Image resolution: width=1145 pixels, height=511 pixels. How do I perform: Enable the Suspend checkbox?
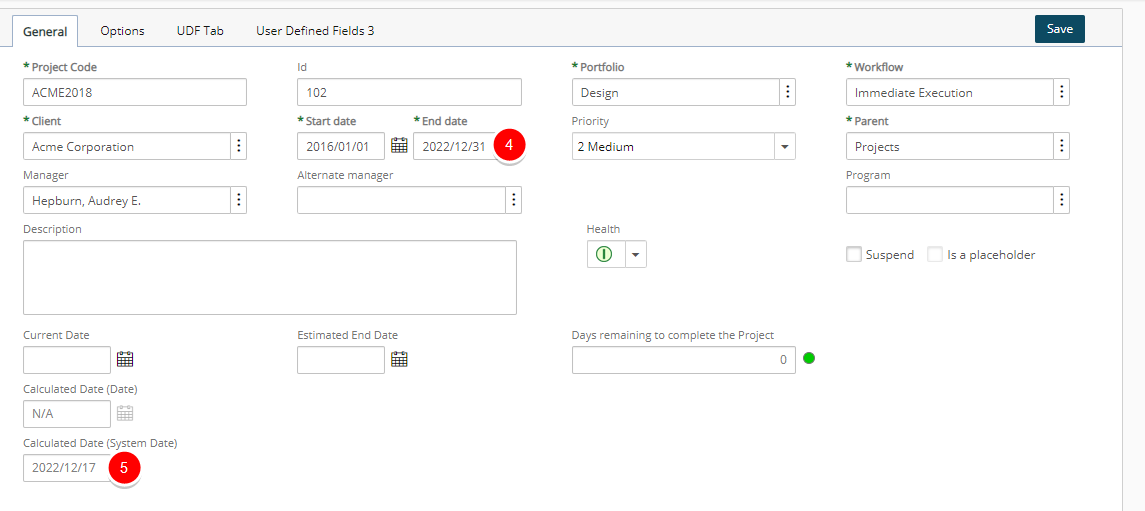click(853, 255)
